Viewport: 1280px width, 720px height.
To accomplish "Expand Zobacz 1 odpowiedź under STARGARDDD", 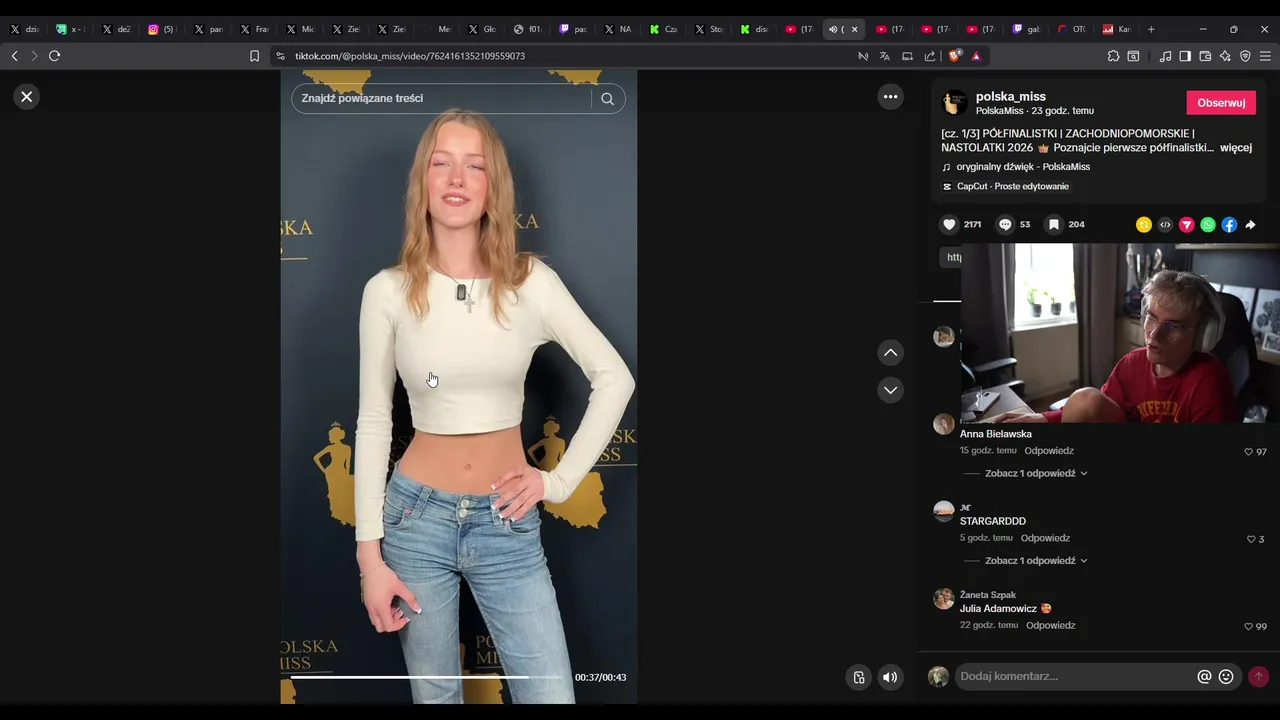I will [x=1036, y=561].
